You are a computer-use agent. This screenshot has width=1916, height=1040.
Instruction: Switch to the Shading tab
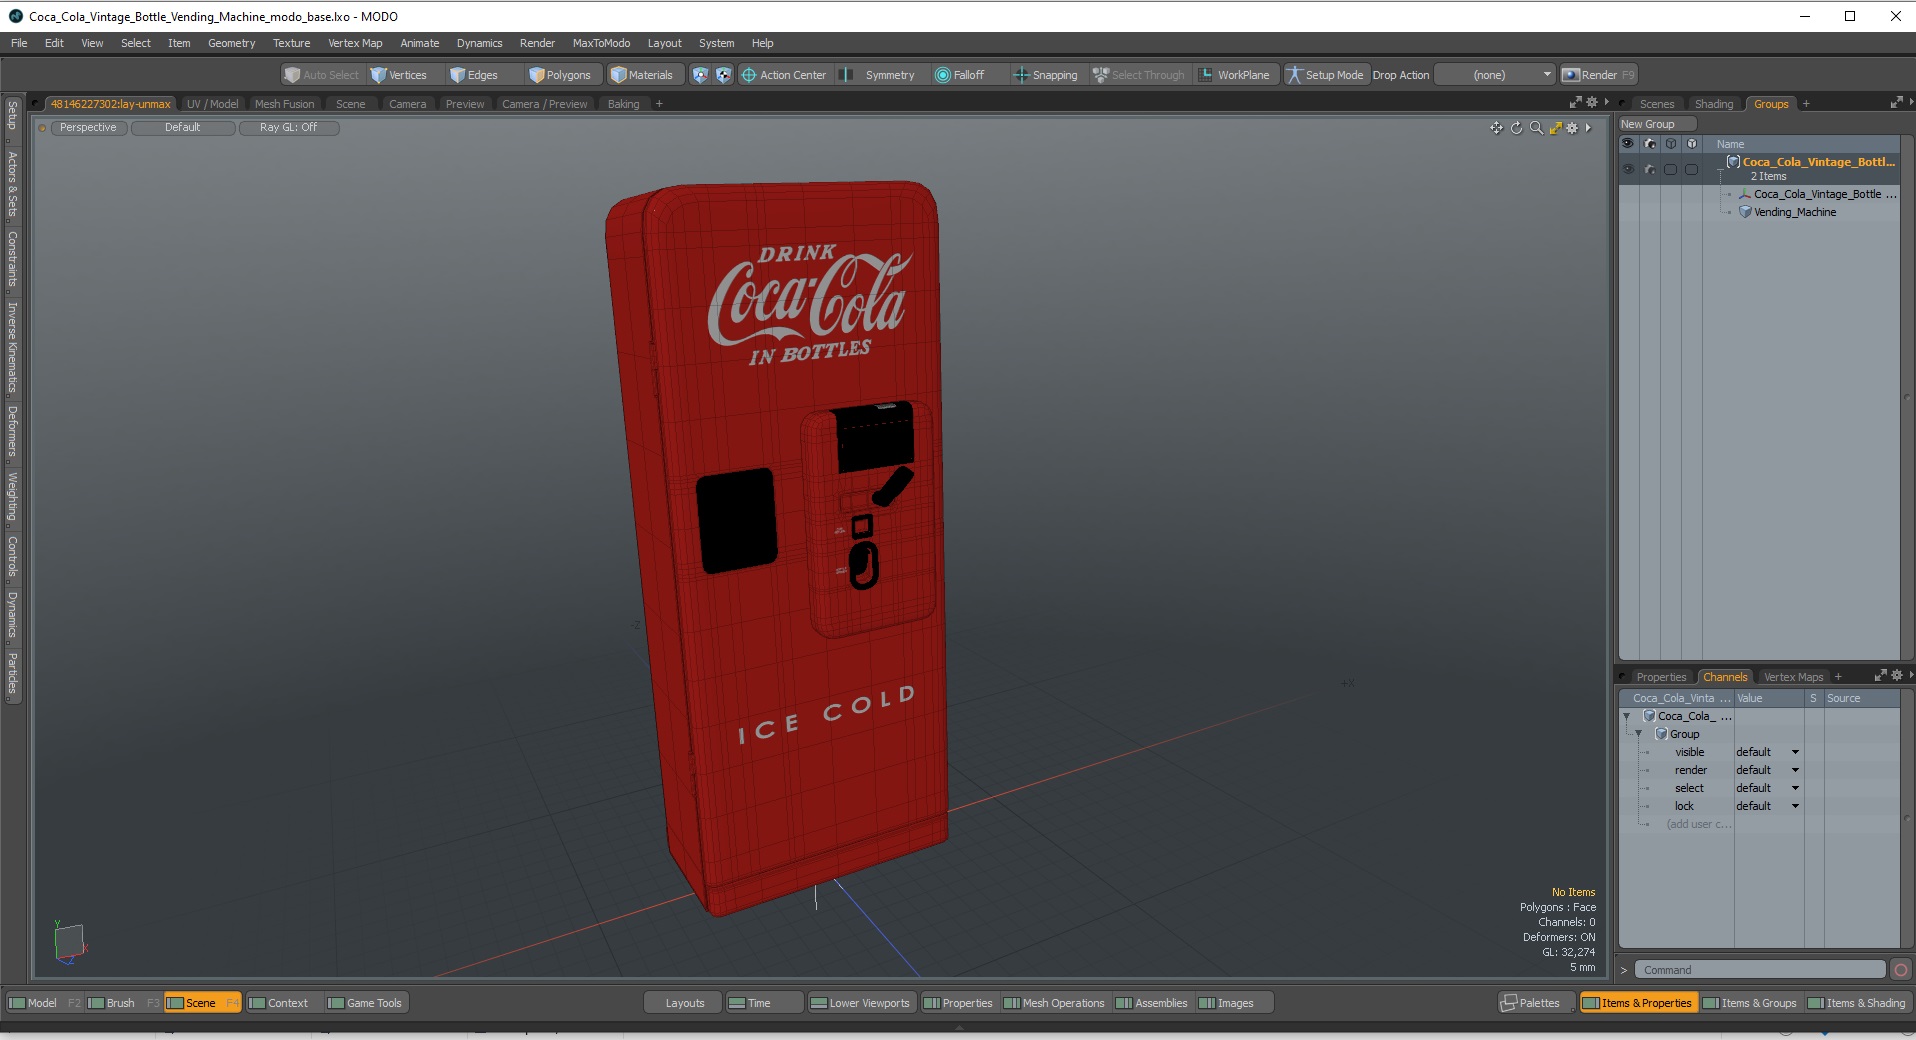pos(1713,104)
